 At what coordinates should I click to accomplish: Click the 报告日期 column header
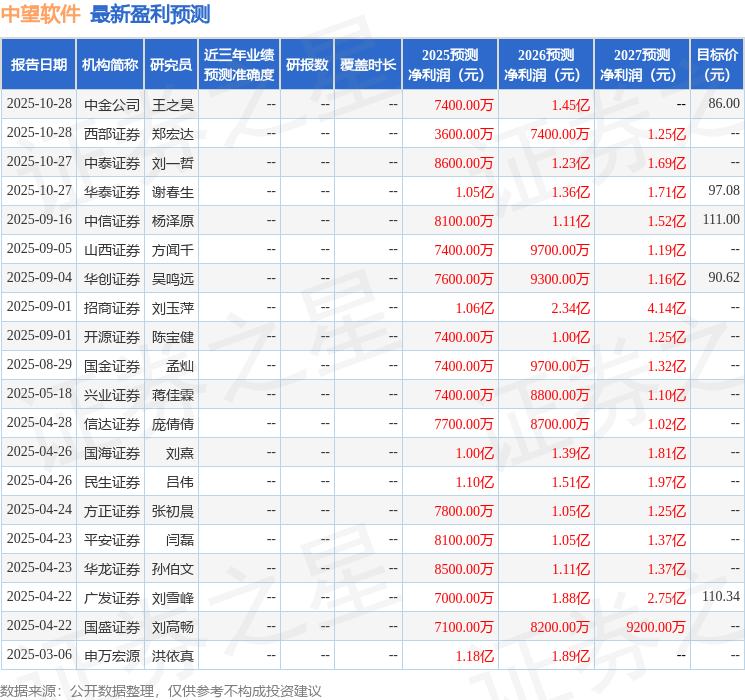pos(38,65)
